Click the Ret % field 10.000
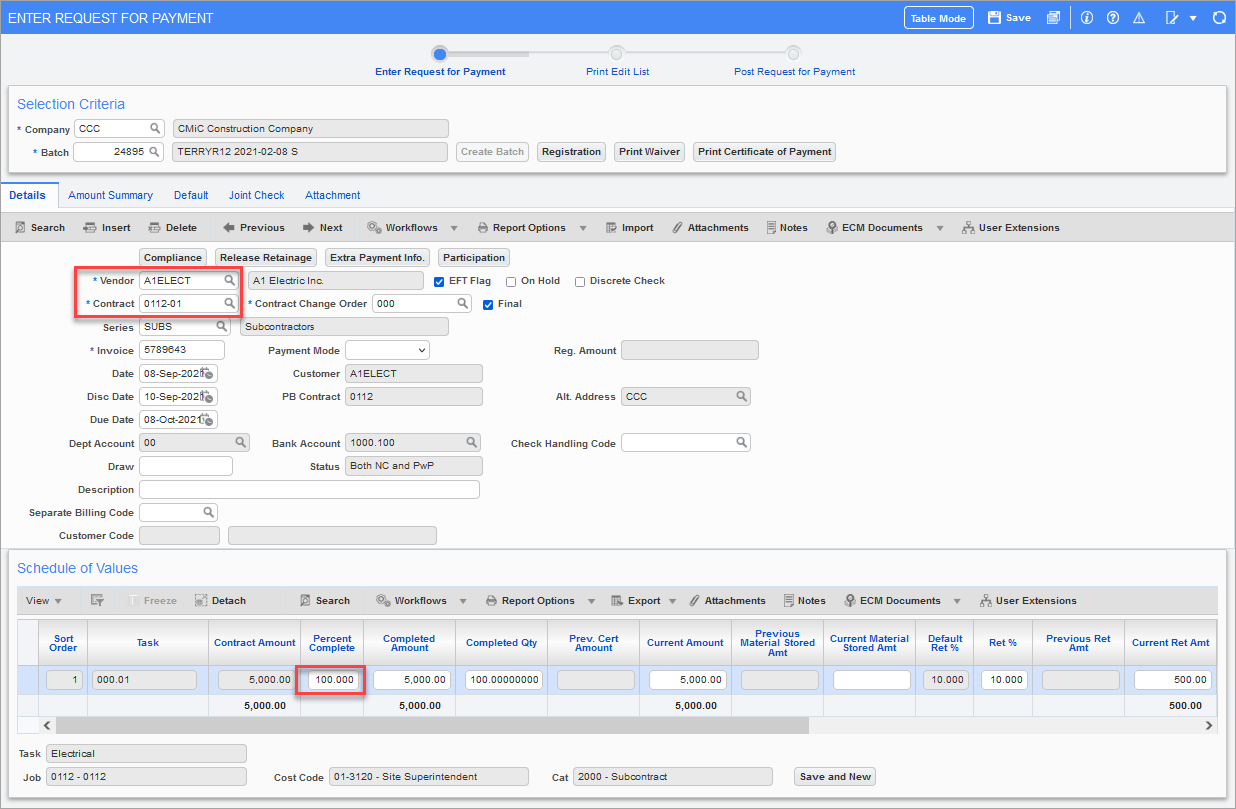The width and height of the screenshot is (1236, 809). pos(1003,680)
